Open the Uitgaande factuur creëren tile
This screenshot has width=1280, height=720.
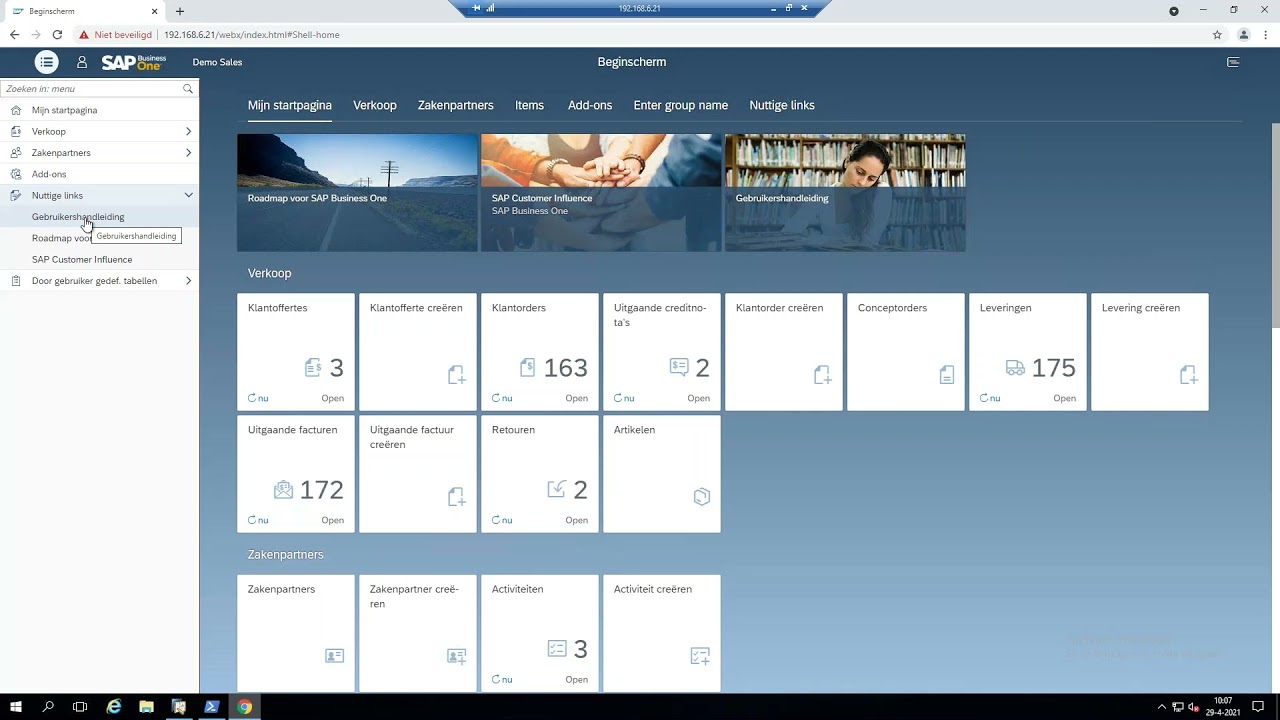click(418, 474)
